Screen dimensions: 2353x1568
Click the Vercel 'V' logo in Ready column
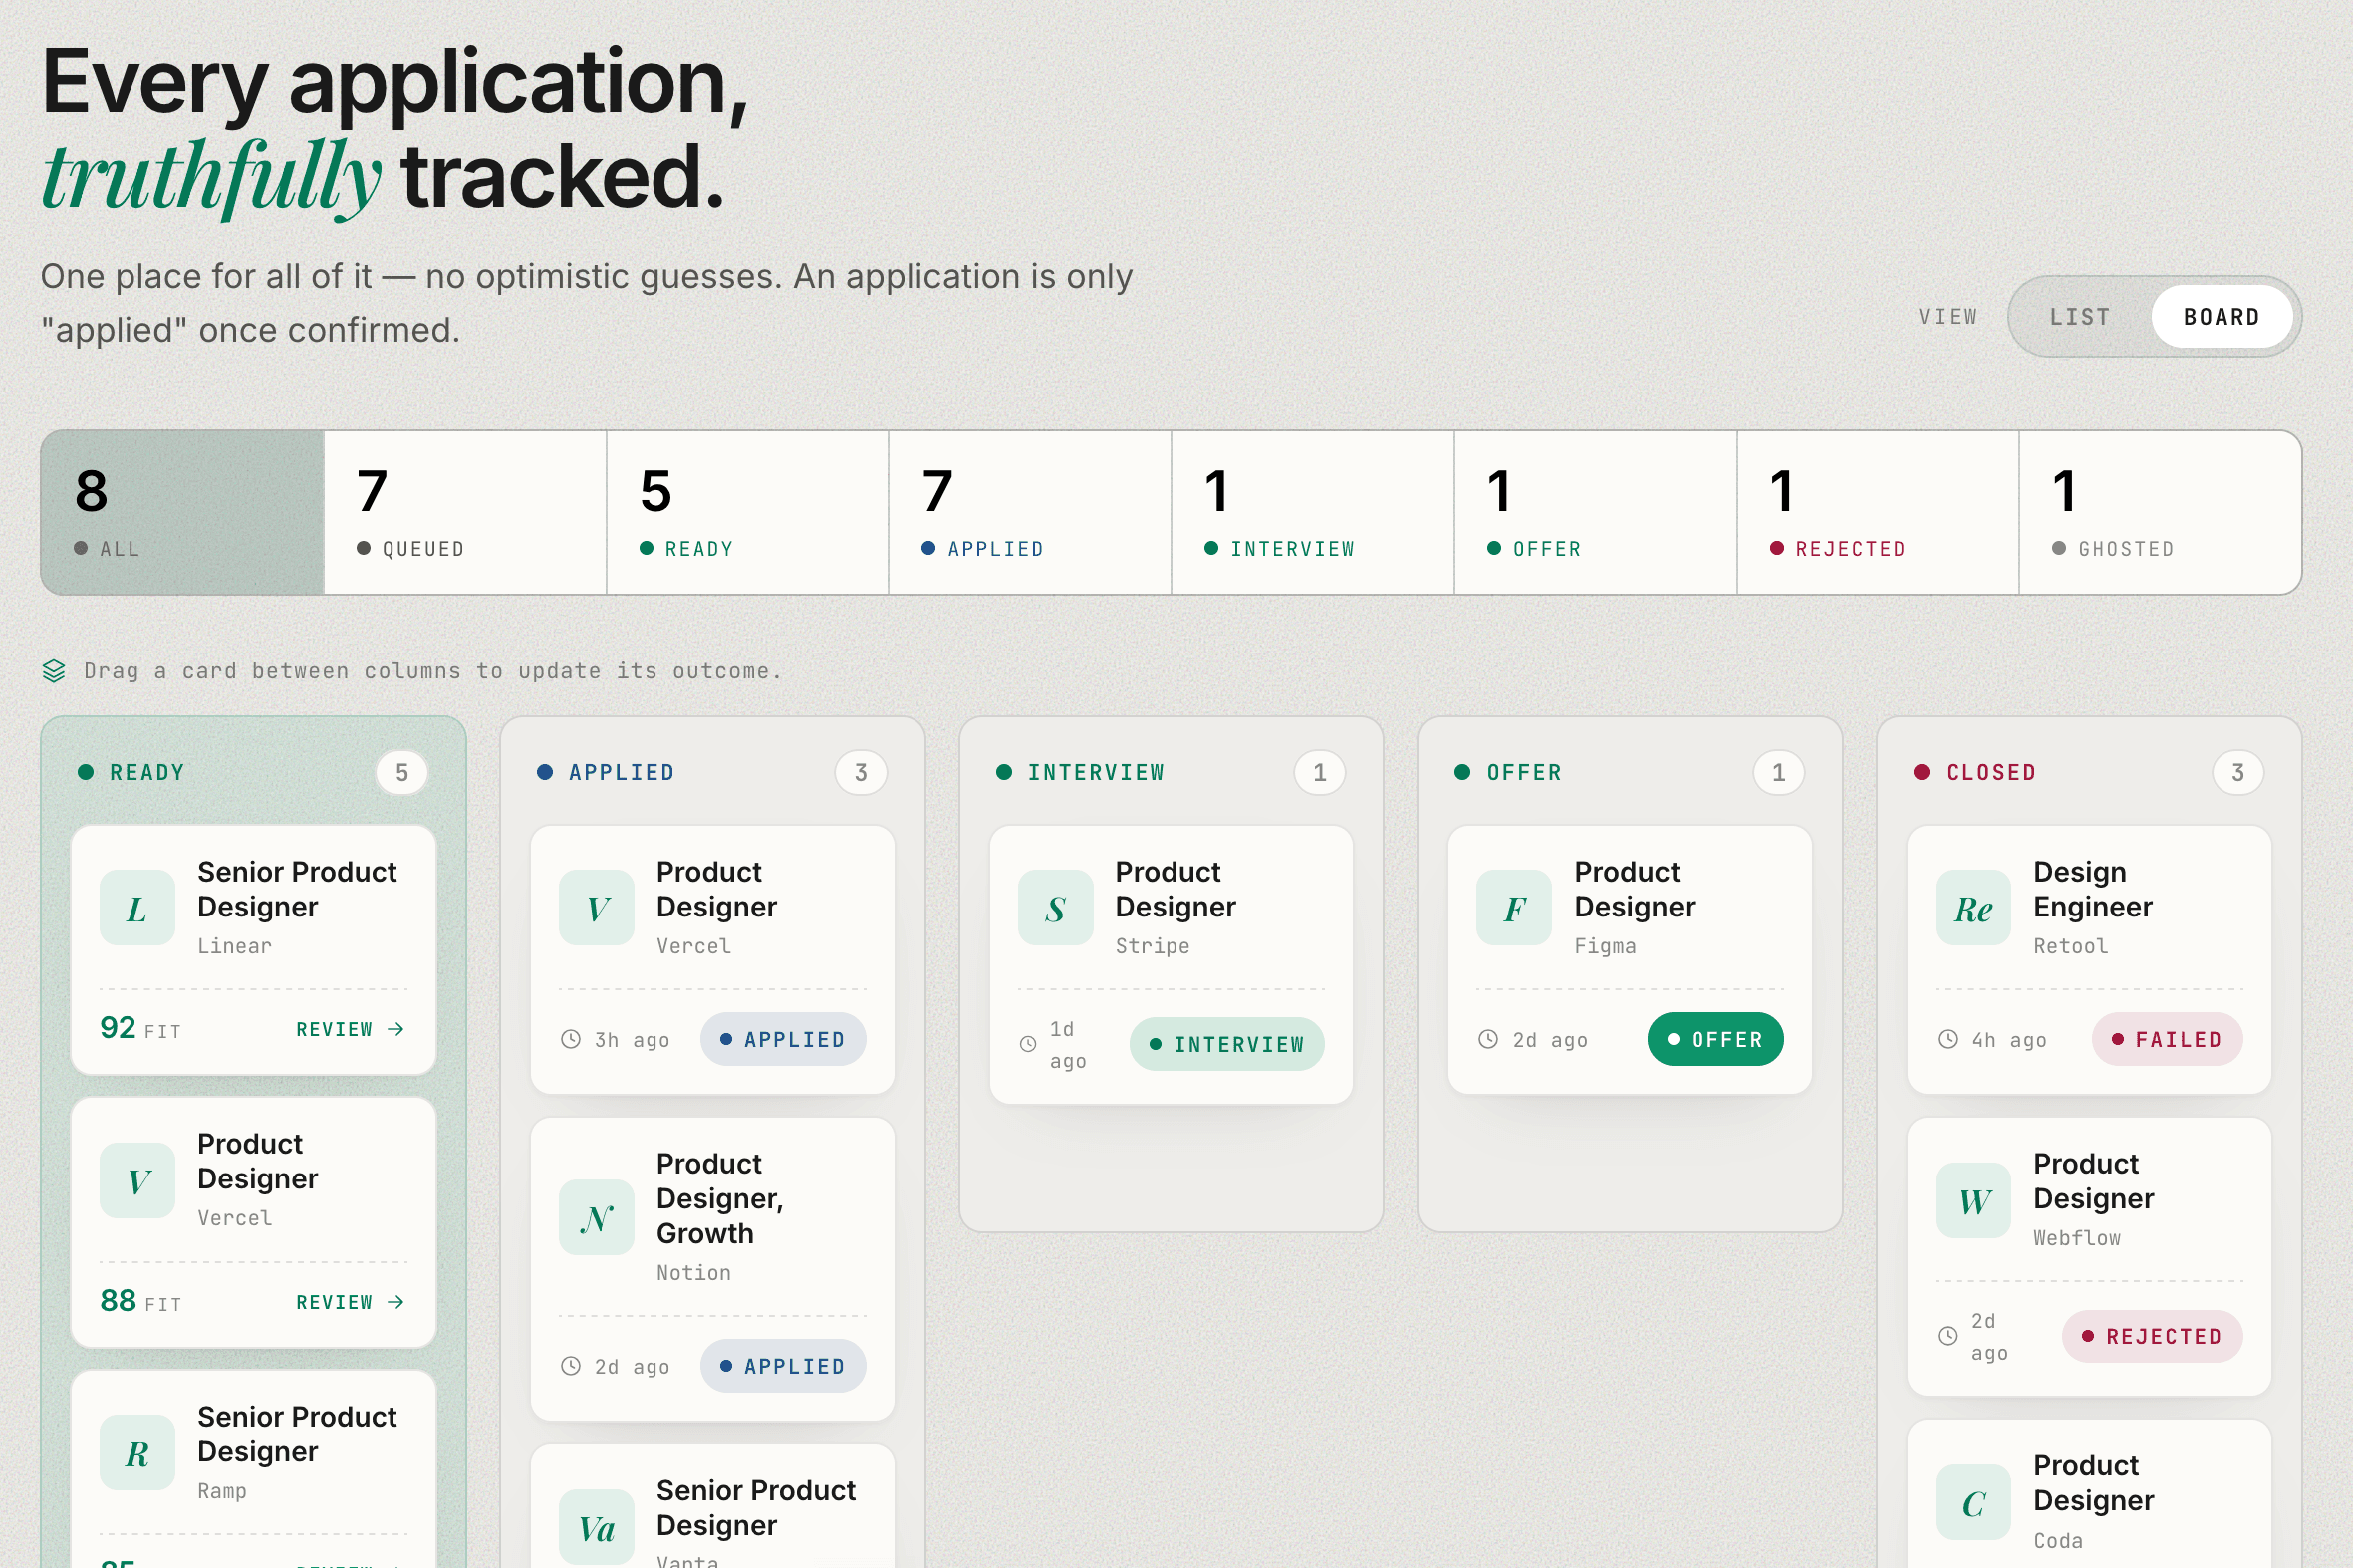[137, 1180]
